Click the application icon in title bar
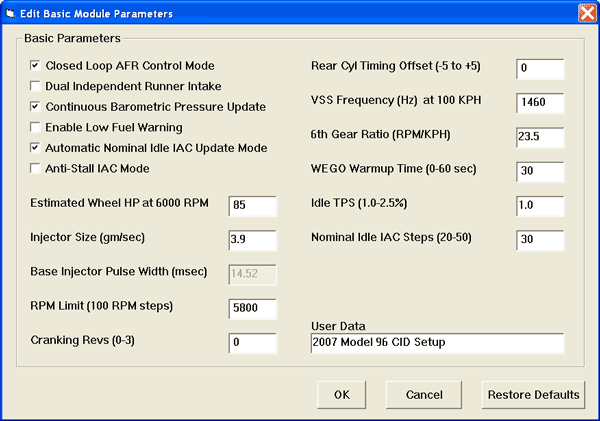Viewport: 600px width, 421px height. pos(12,13)
